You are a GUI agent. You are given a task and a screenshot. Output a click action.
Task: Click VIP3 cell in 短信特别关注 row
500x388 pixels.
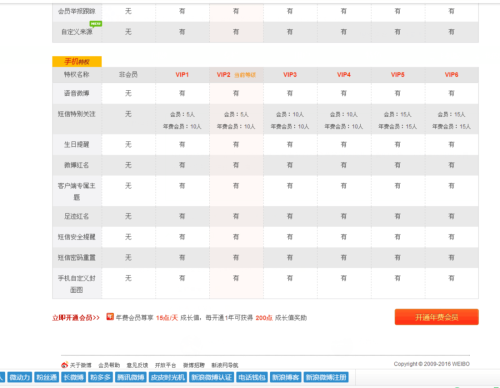[290, 120]
